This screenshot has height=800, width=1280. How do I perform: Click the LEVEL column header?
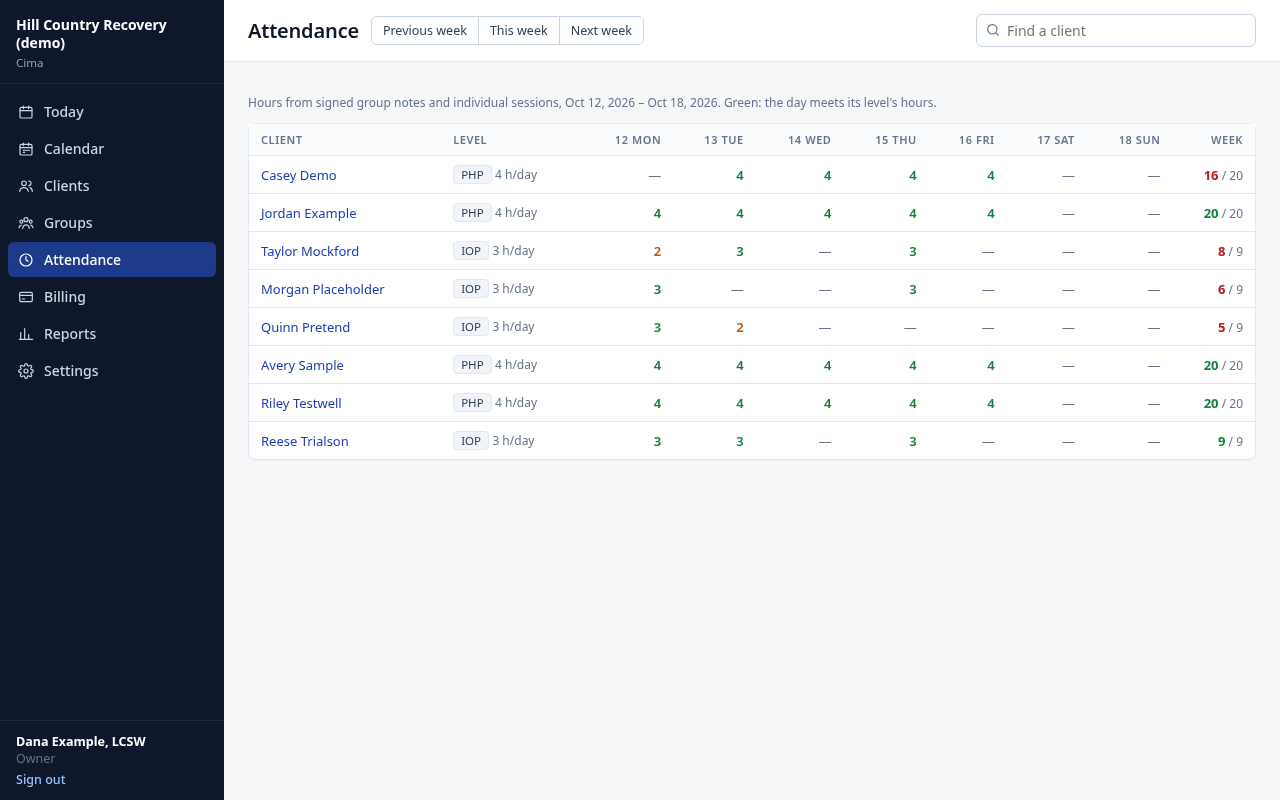(x=470, y=140)
